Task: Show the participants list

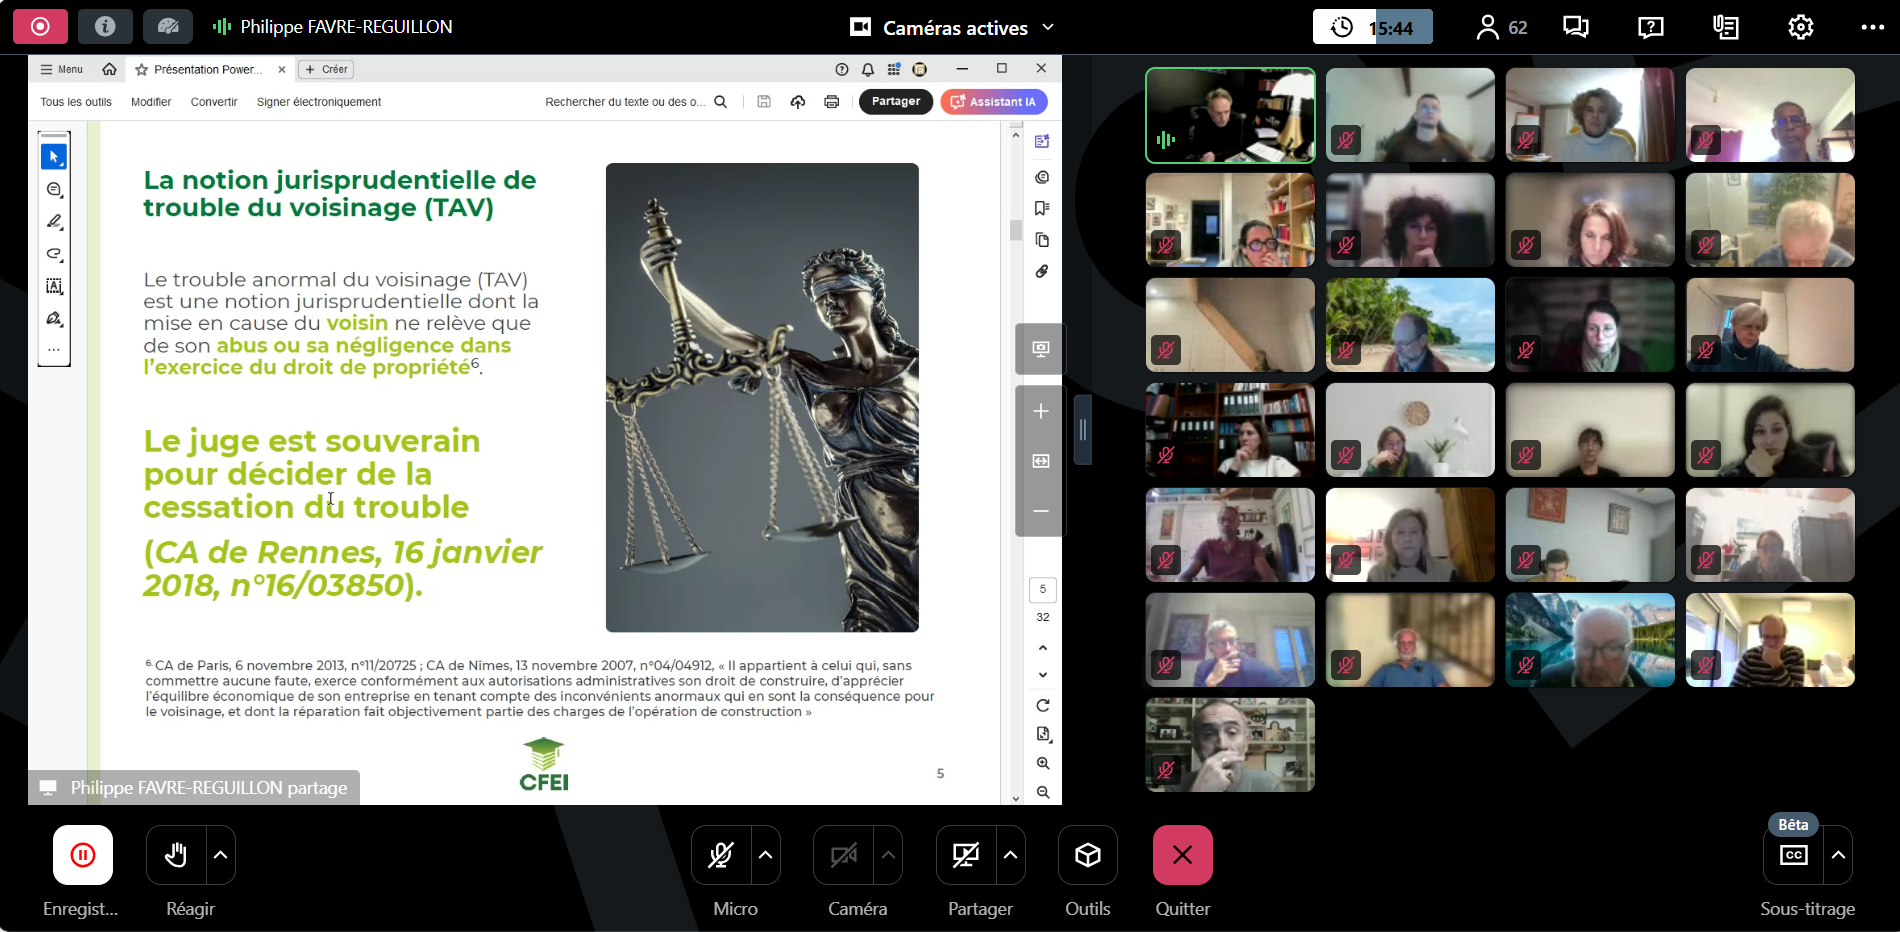Action: coord(1501,27)
